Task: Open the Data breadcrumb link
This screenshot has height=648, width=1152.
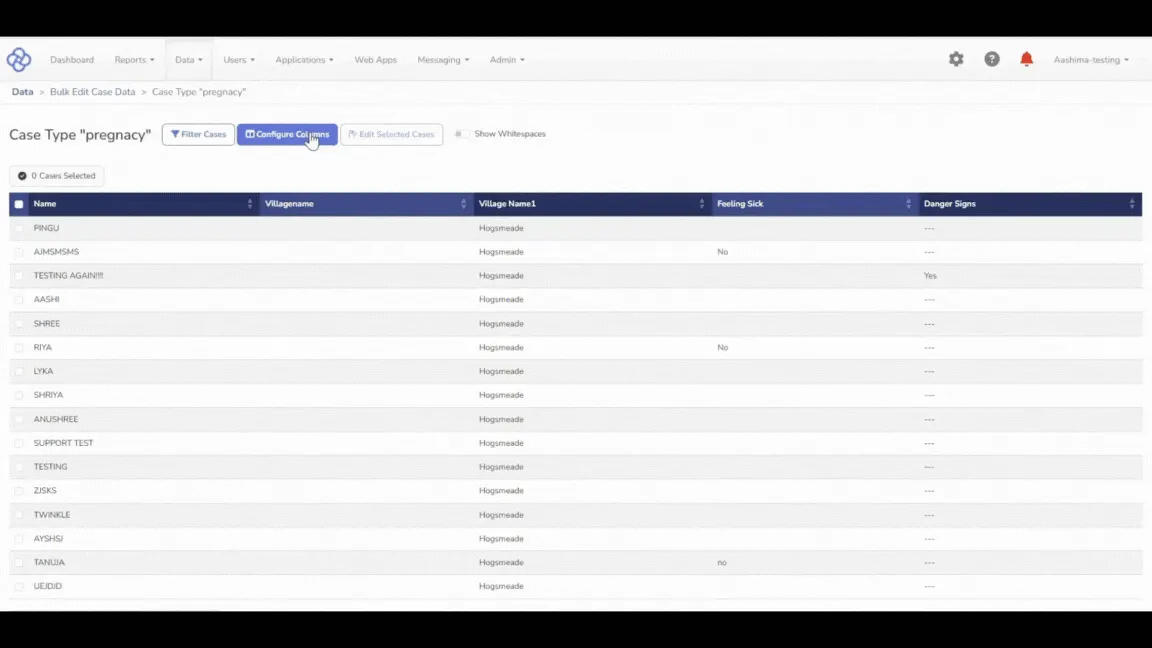Action: 23,92
